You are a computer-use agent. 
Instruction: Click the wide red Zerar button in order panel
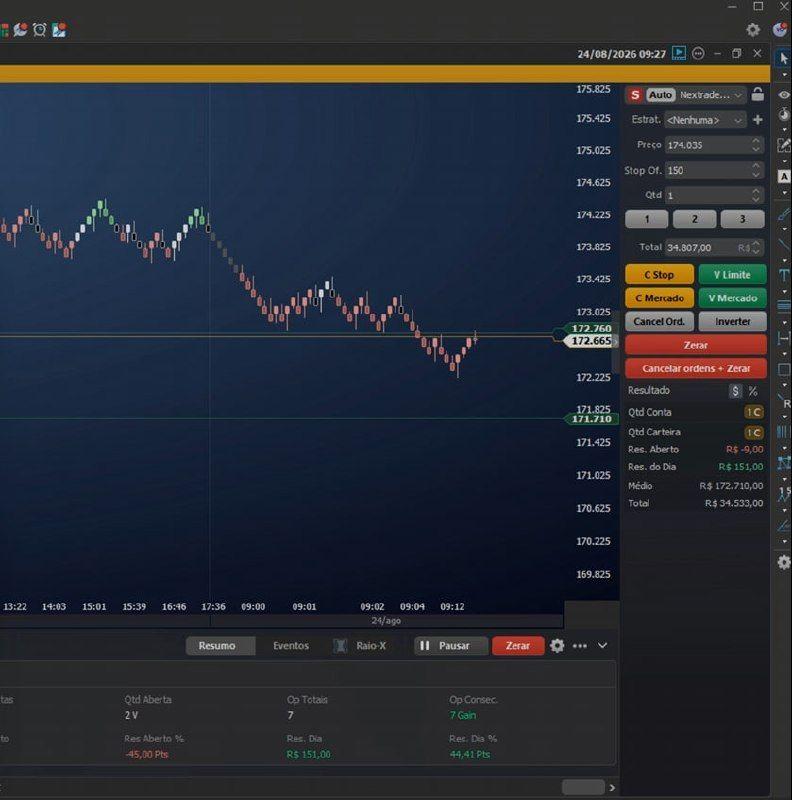(696, 345)
